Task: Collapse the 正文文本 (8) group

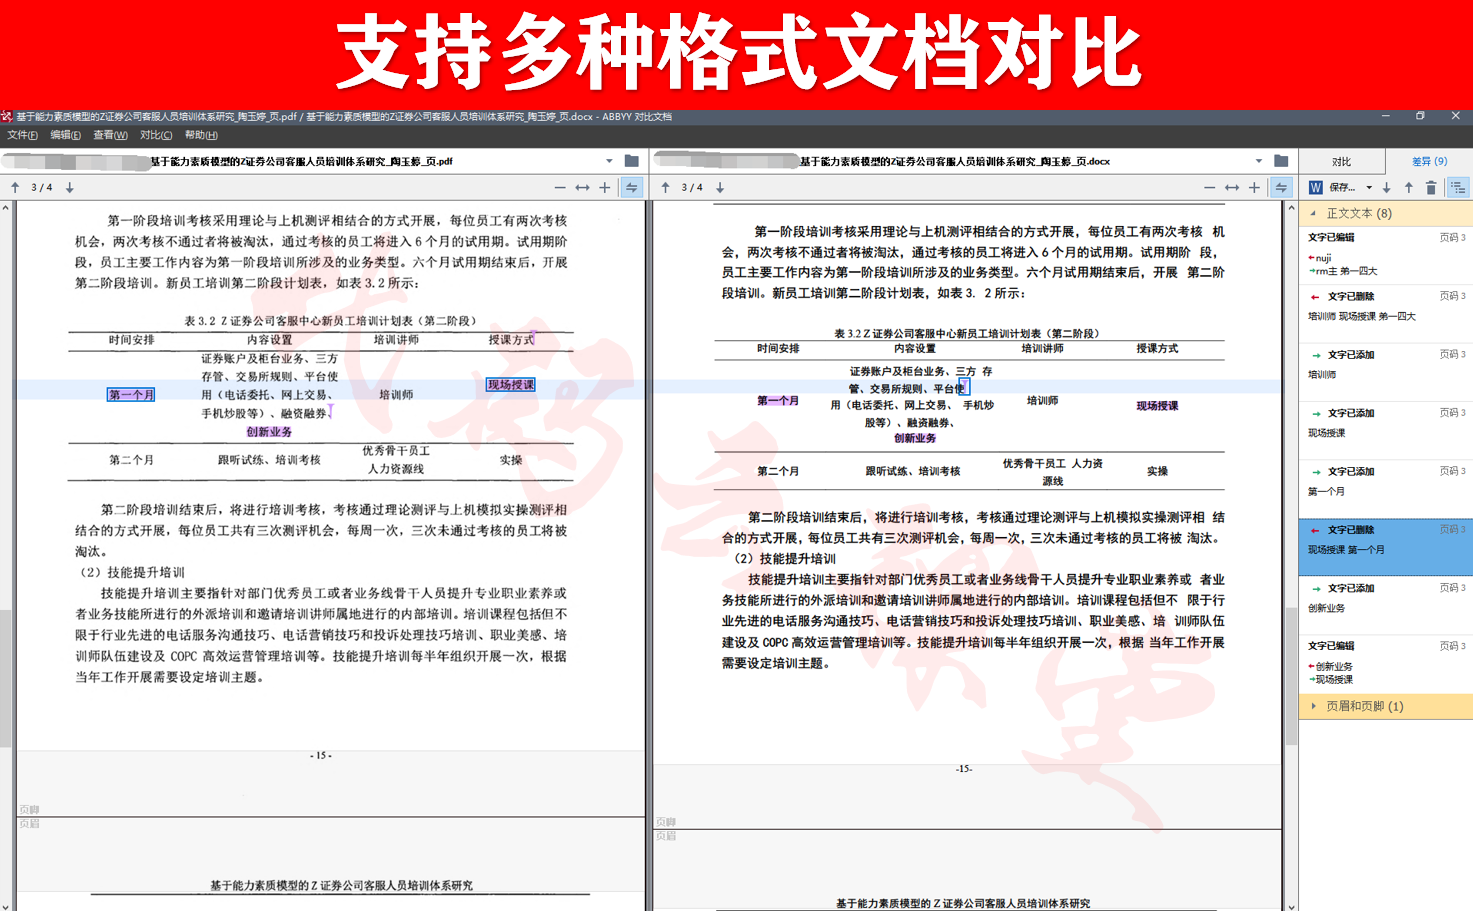Action: [1313, 213]
